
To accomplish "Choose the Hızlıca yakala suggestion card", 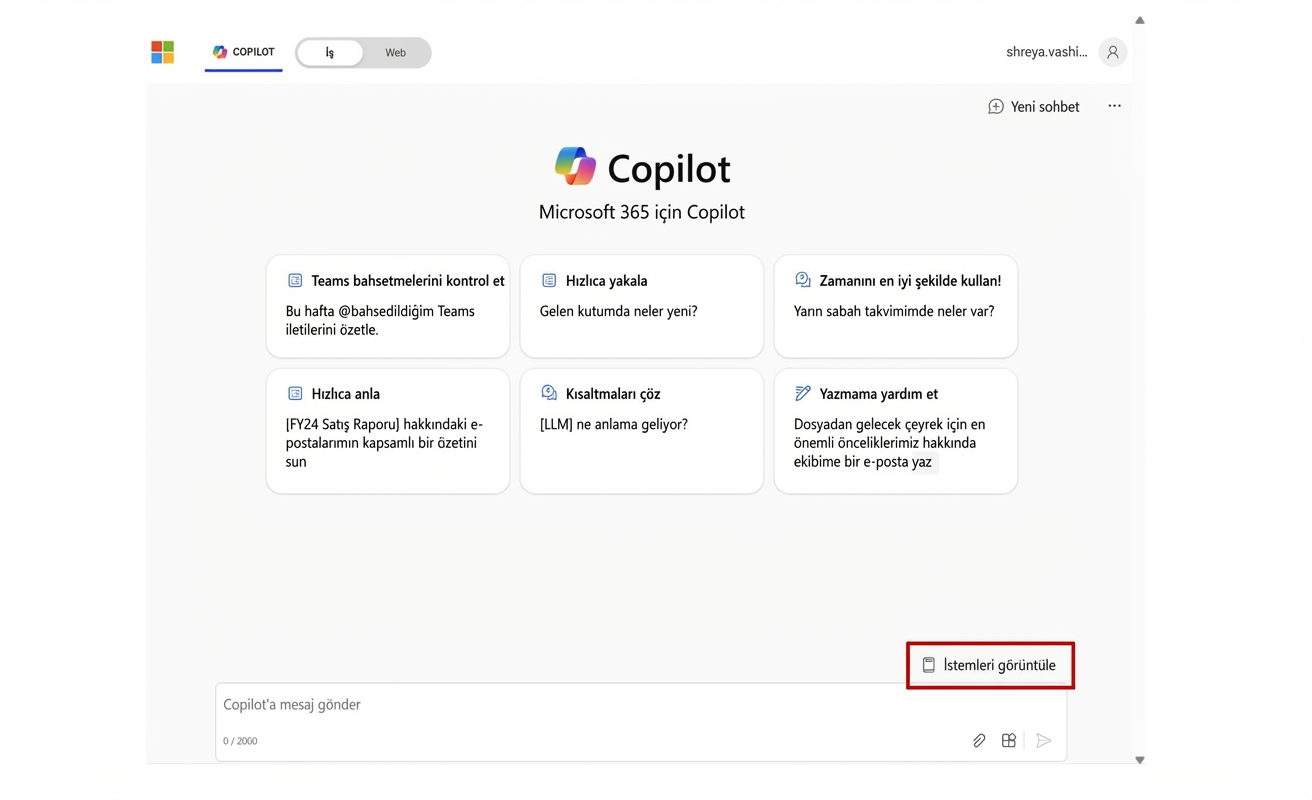I will [x=641, y=305].
